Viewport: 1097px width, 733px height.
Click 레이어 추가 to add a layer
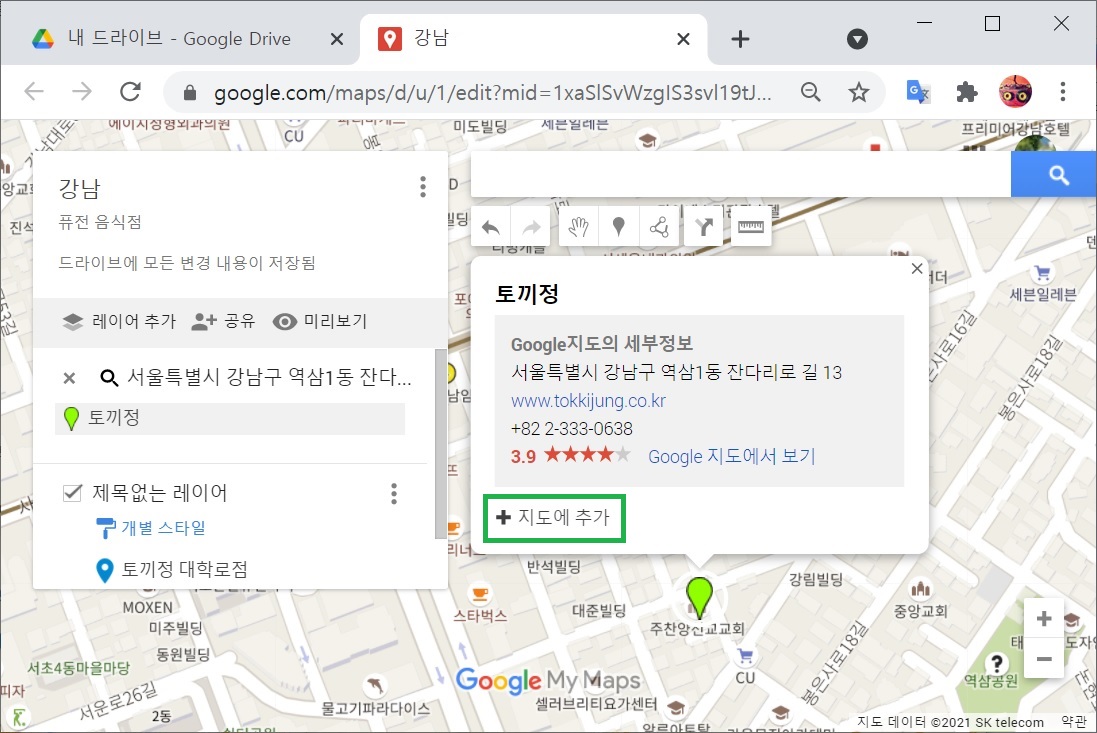click(x=119, y=321)
